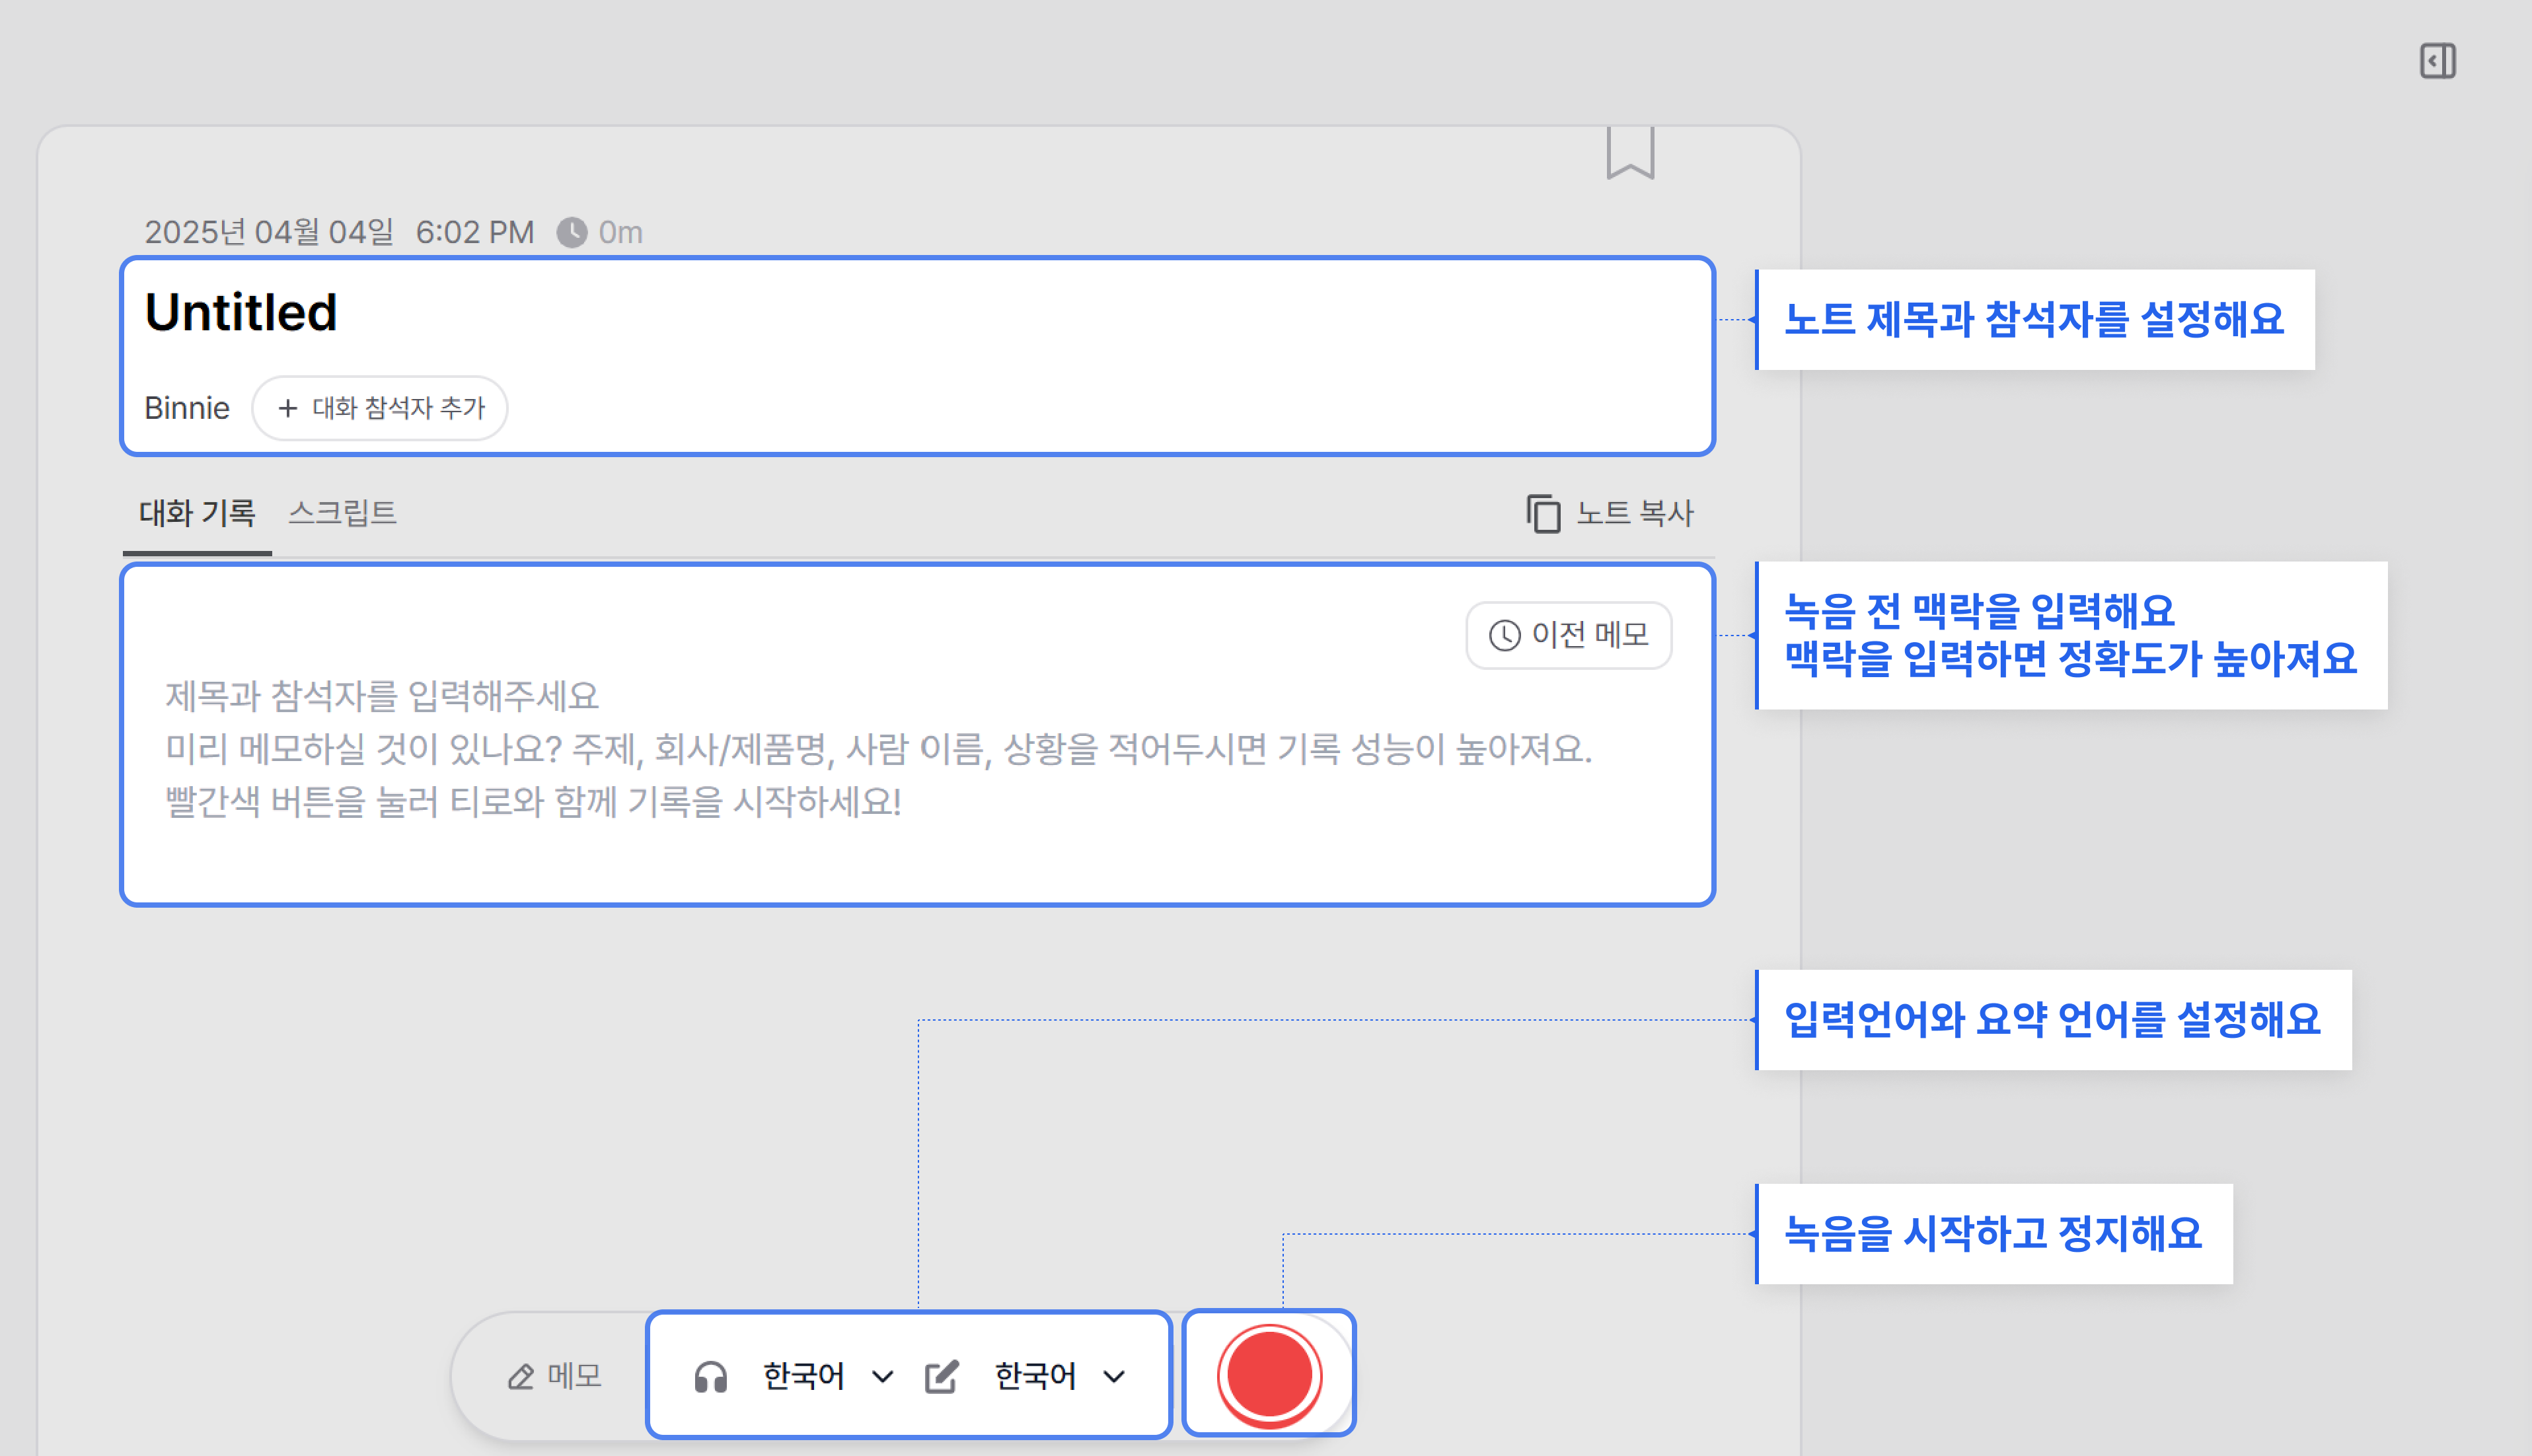Click the bookmark ribbon icon
2532x1456 pixels.
coord(1630,152)
